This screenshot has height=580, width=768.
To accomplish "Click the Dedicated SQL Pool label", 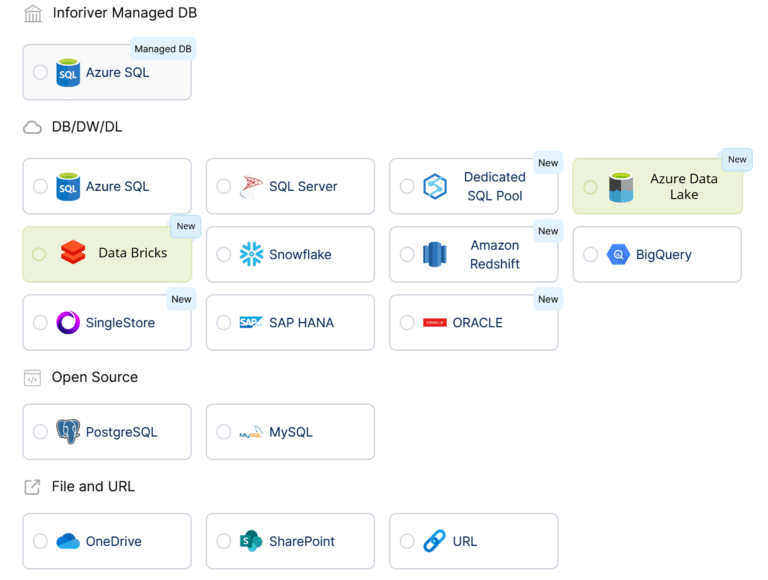I will pos(494,186).
